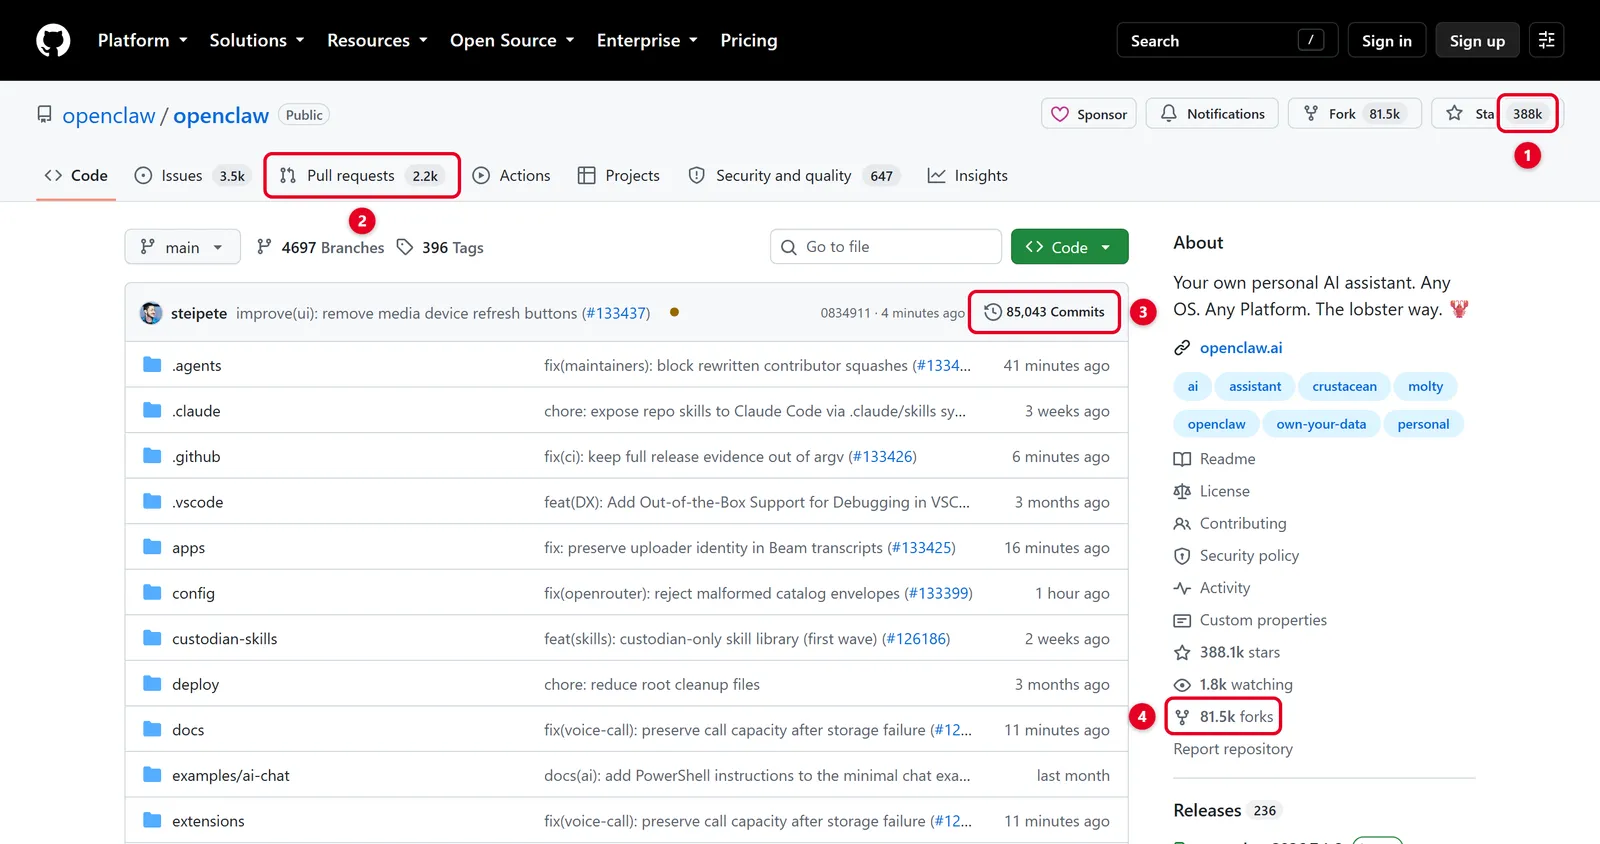Expand the main branch selector
The image size is (1600, 844).
(182, 247)
